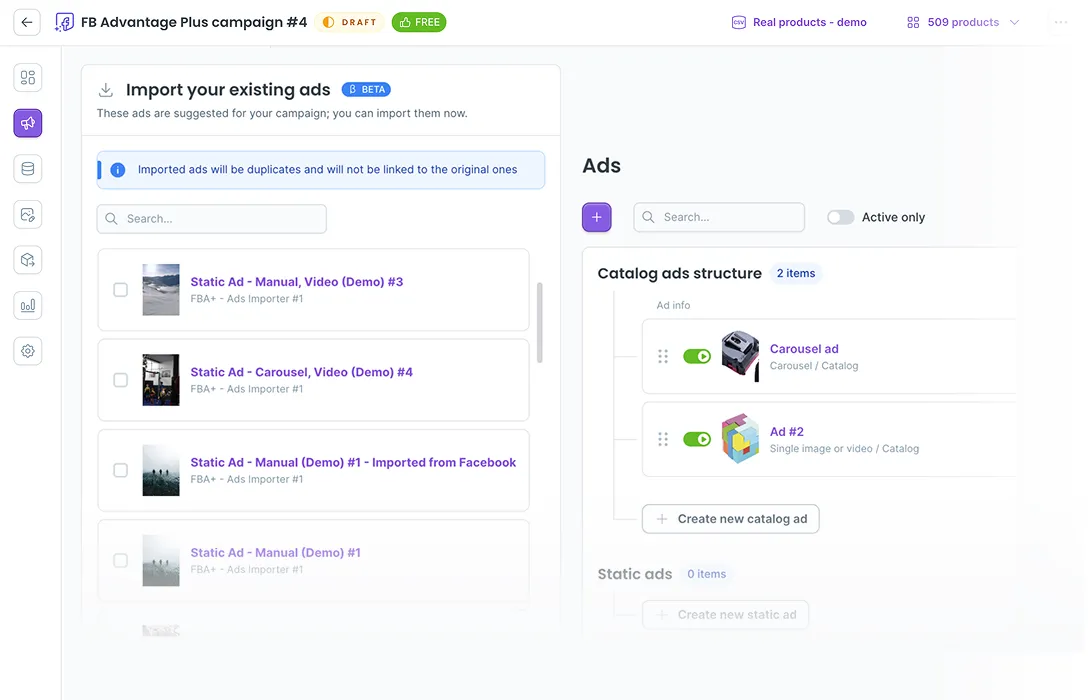1088x700 pixels.
Task: Click the purple plus add ad button
Action: [597, 217]
